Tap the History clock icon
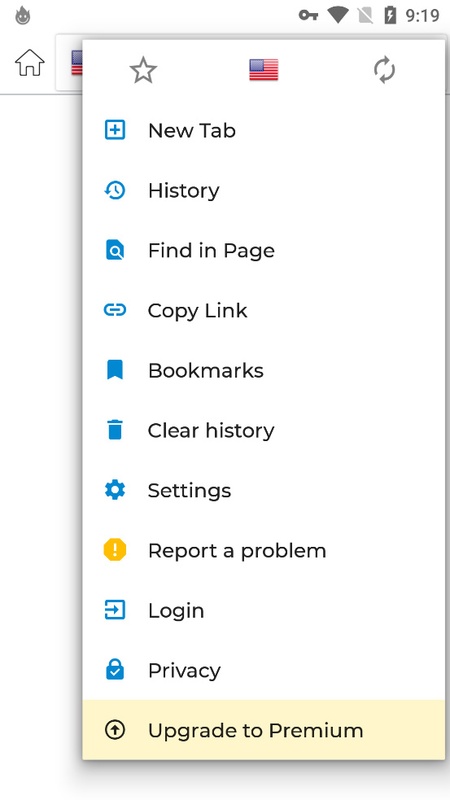Viewport: 450px width, 800px height. pos(115,190)
